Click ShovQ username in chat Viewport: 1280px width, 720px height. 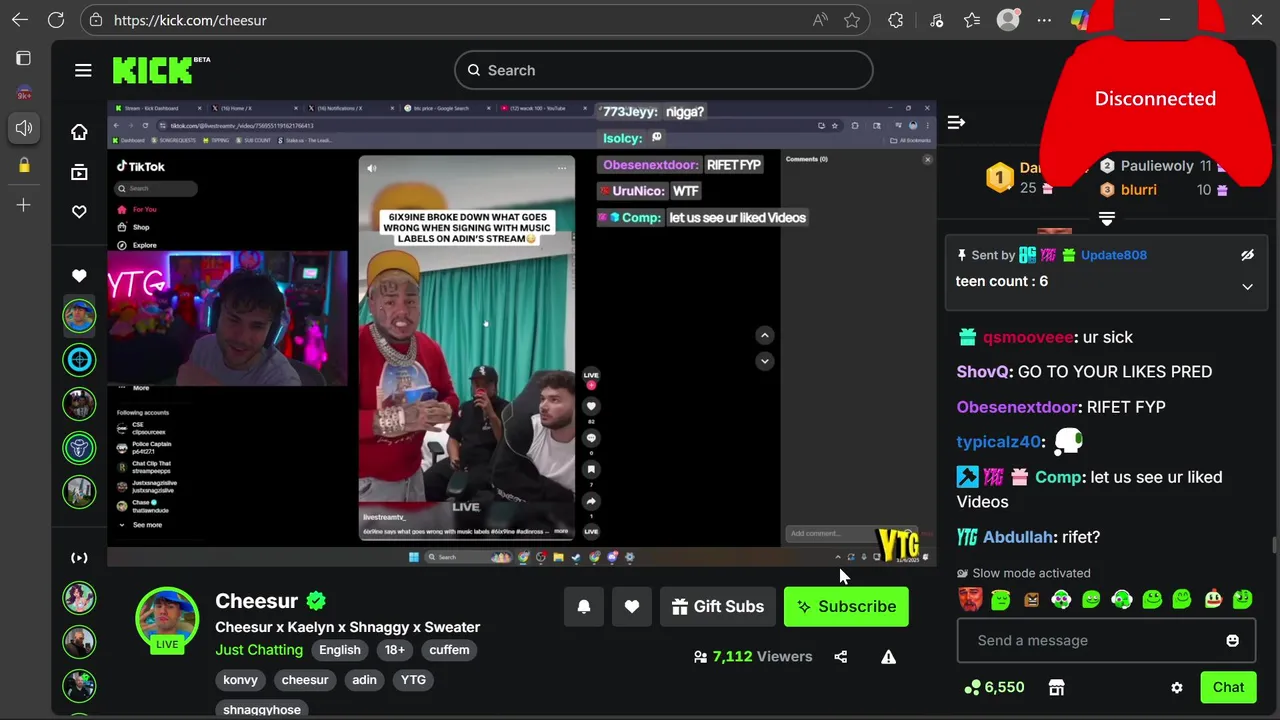coord(983,372)
